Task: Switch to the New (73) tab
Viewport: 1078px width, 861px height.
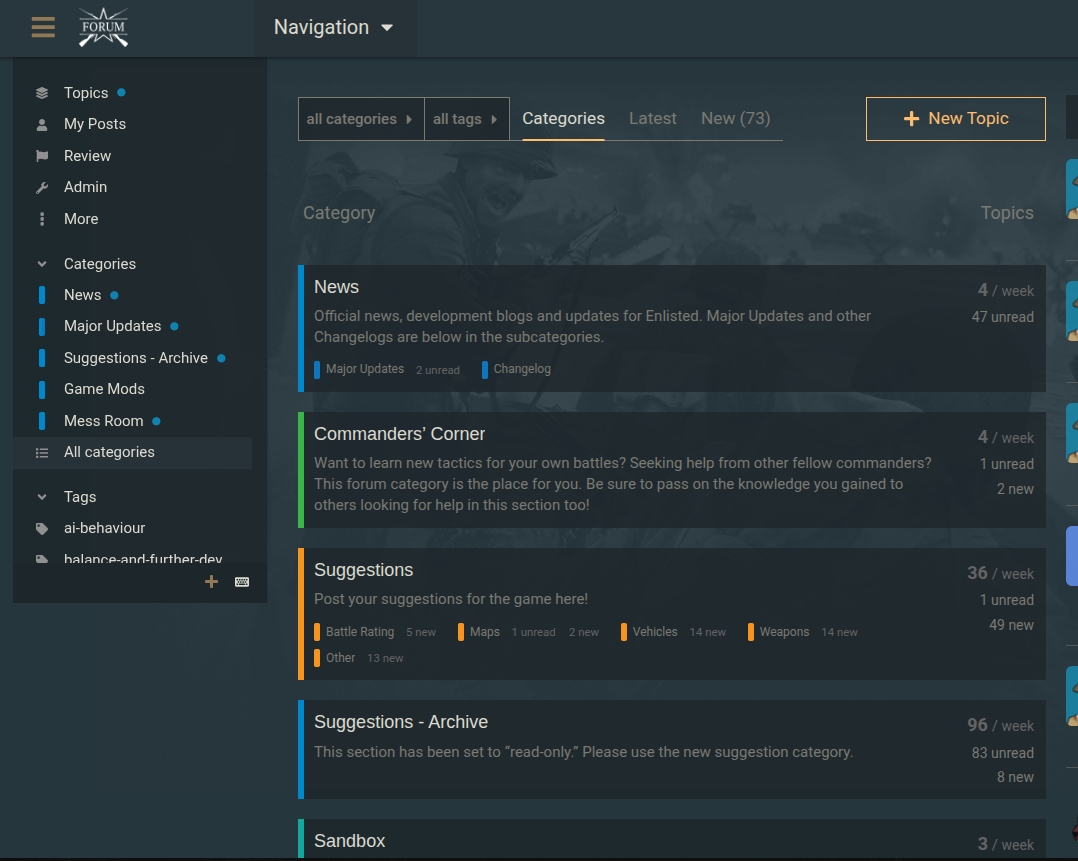Action: click(x=735, y=118)
